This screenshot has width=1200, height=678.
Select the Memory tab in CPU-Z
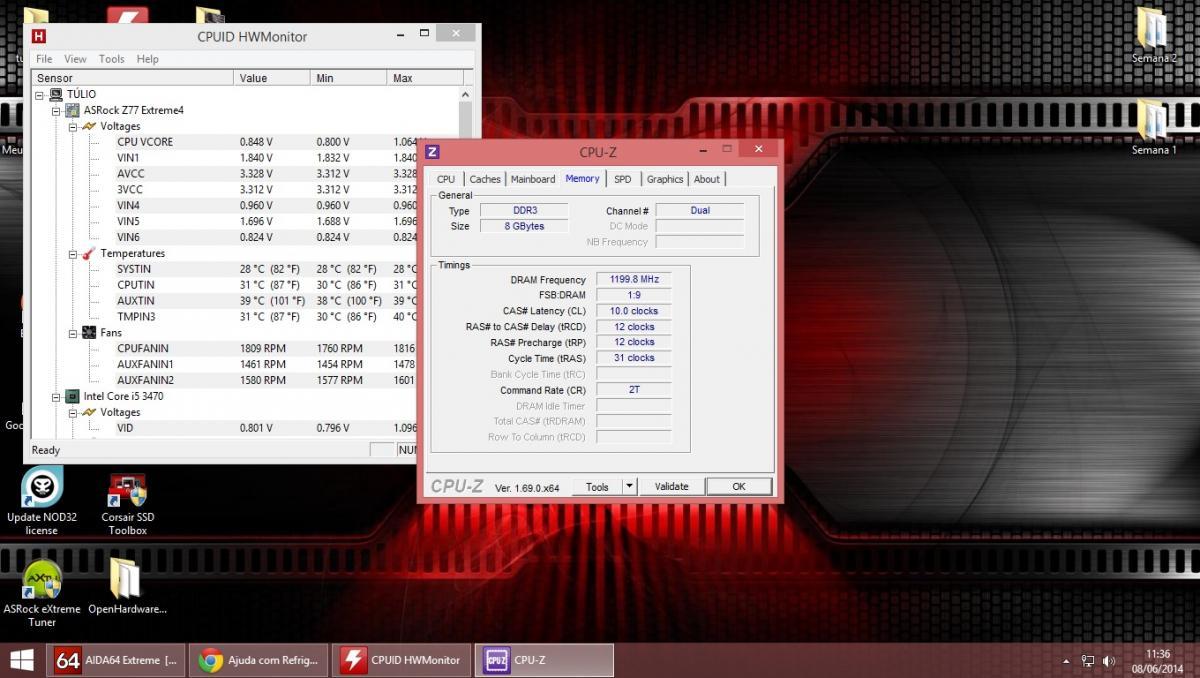click(582, 178)
